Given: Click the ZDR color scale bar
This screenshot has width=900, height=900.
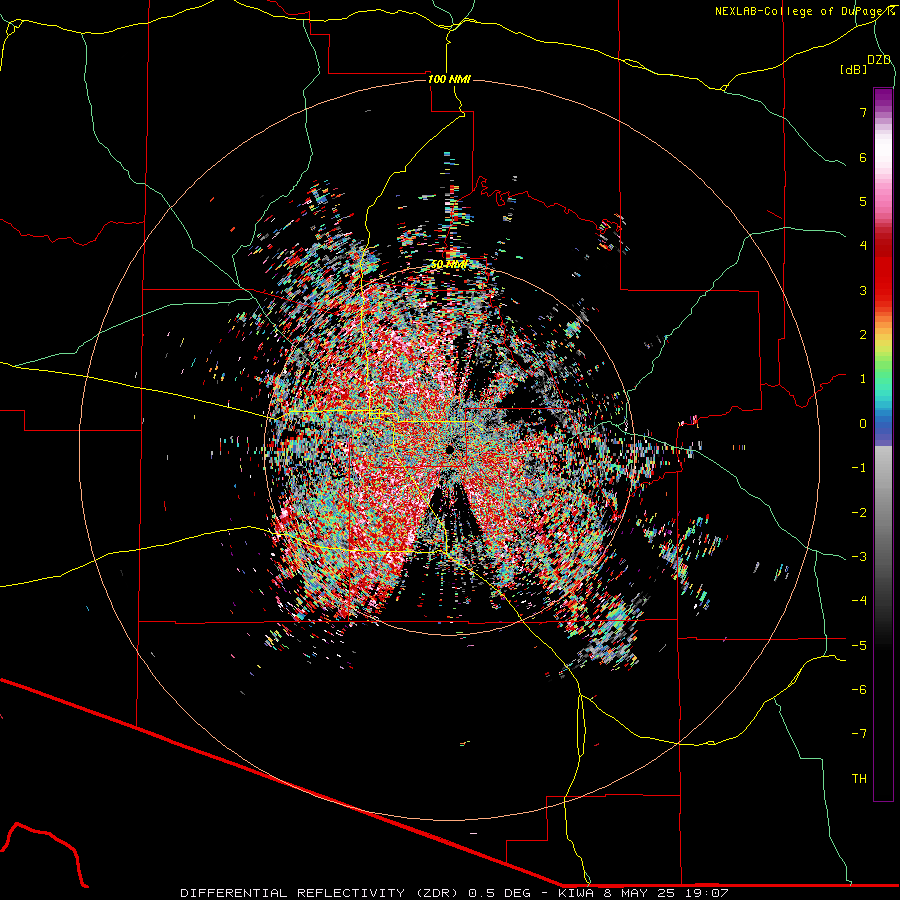Looking at the screenshot, I should 883,444.
